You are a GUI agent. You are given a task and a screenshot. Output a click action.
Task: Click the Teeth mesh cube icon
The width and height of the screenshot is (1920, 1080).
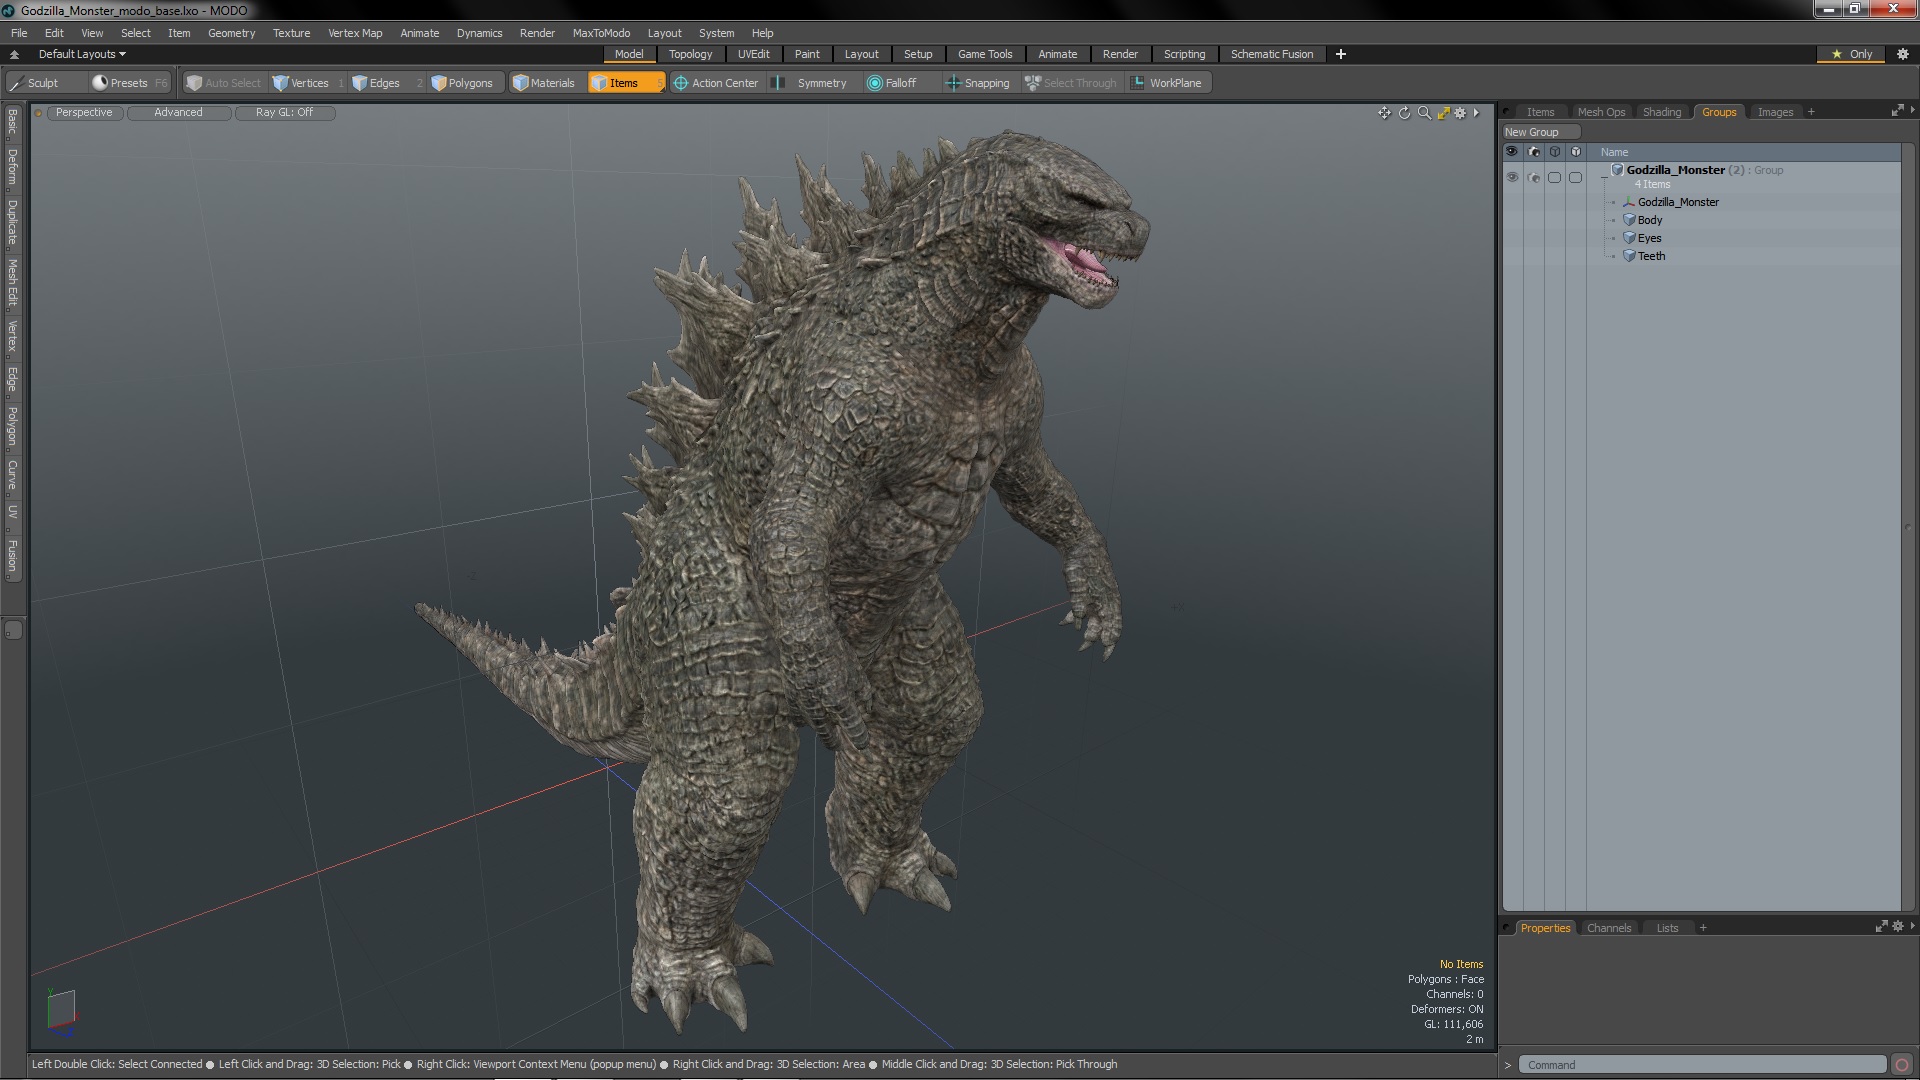pos(1629,256)
